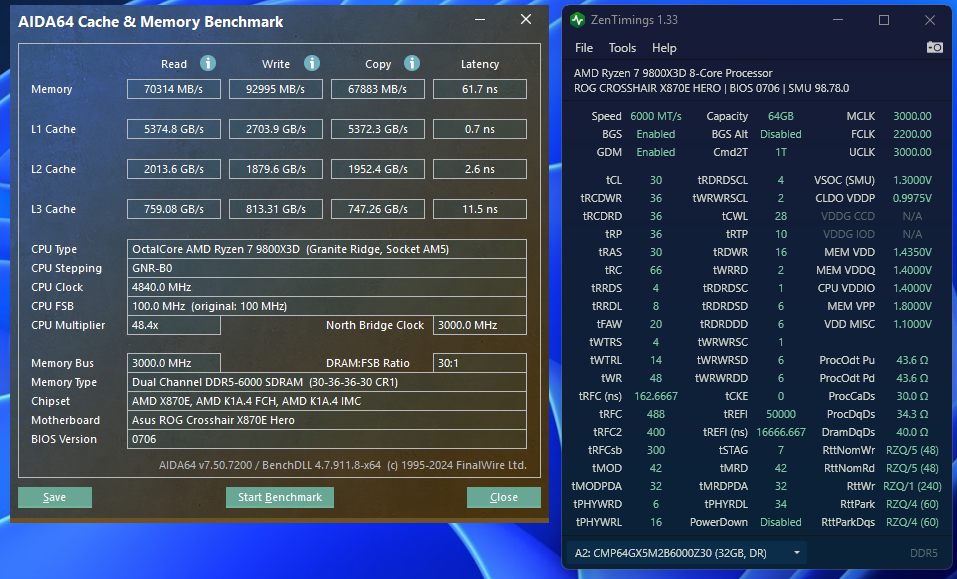Click the GDM Enabled value
This screenshot has height=579, width=957.
pos(655,152)
